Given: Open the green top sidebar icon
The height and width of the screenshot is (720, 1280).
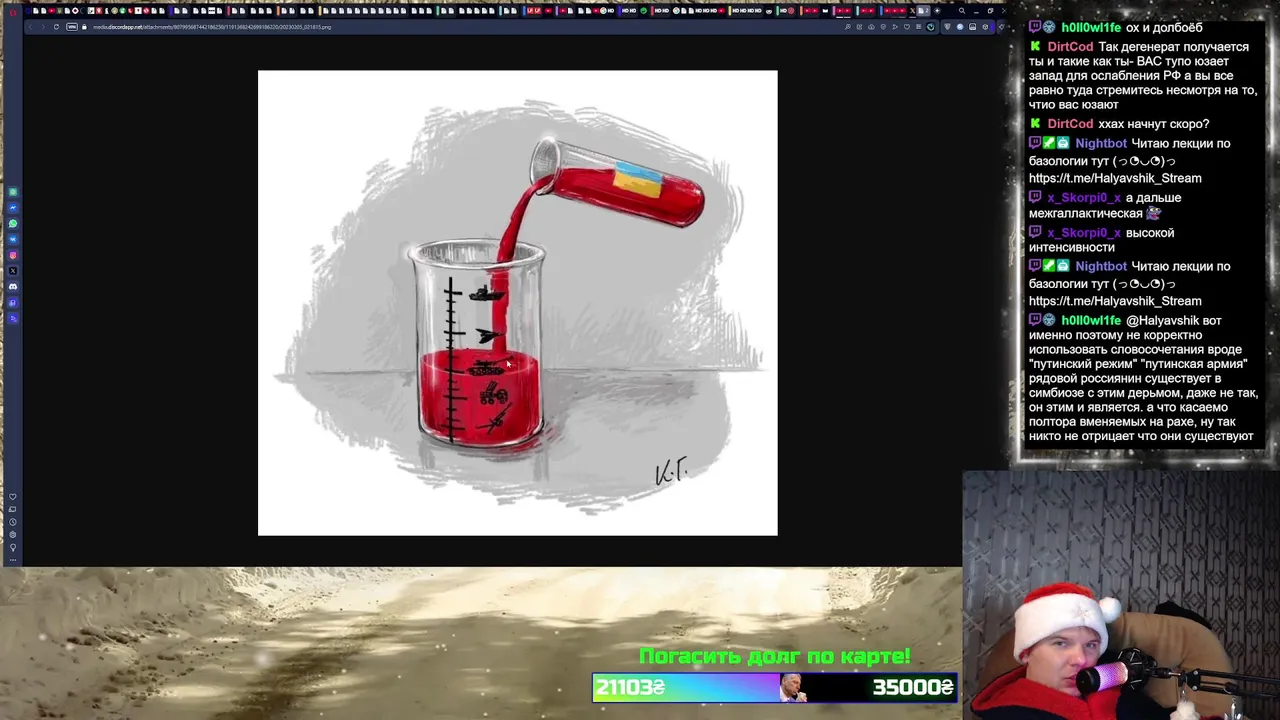Looking at the screenshot, I should pos(13,192).
